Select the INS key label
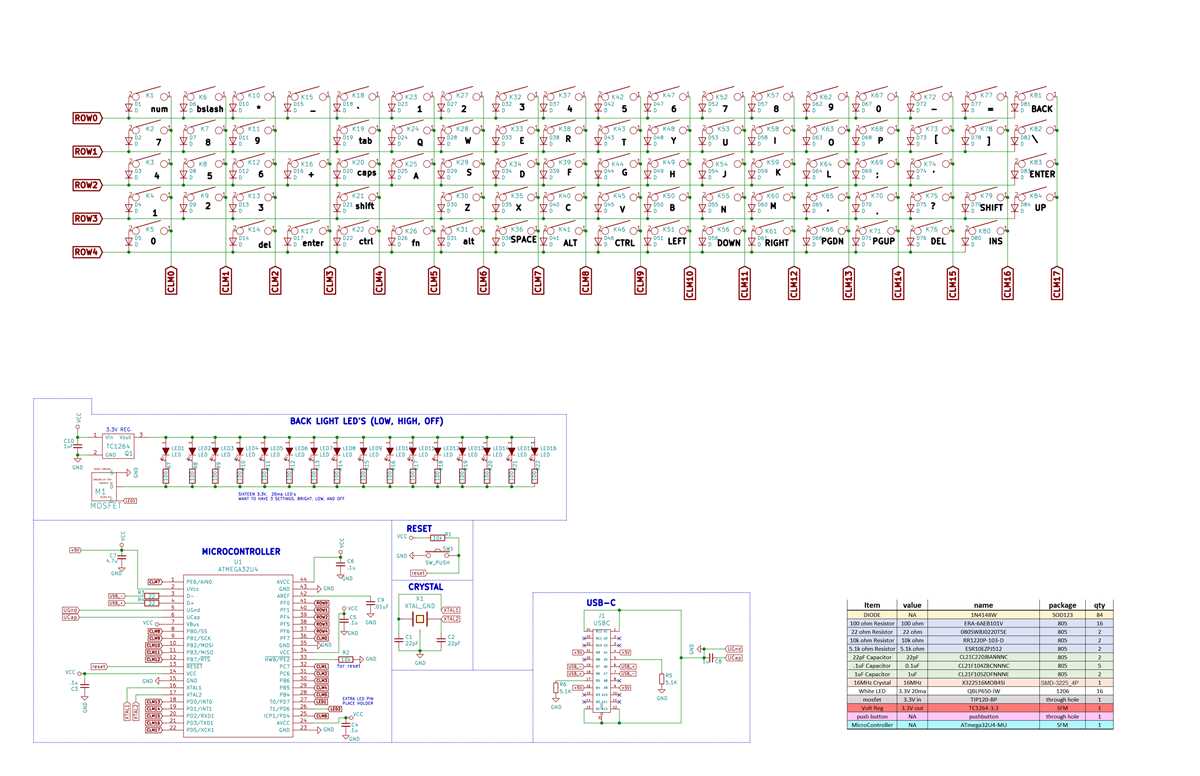This screenshot has height=776, width=1200. click(995, 241)
